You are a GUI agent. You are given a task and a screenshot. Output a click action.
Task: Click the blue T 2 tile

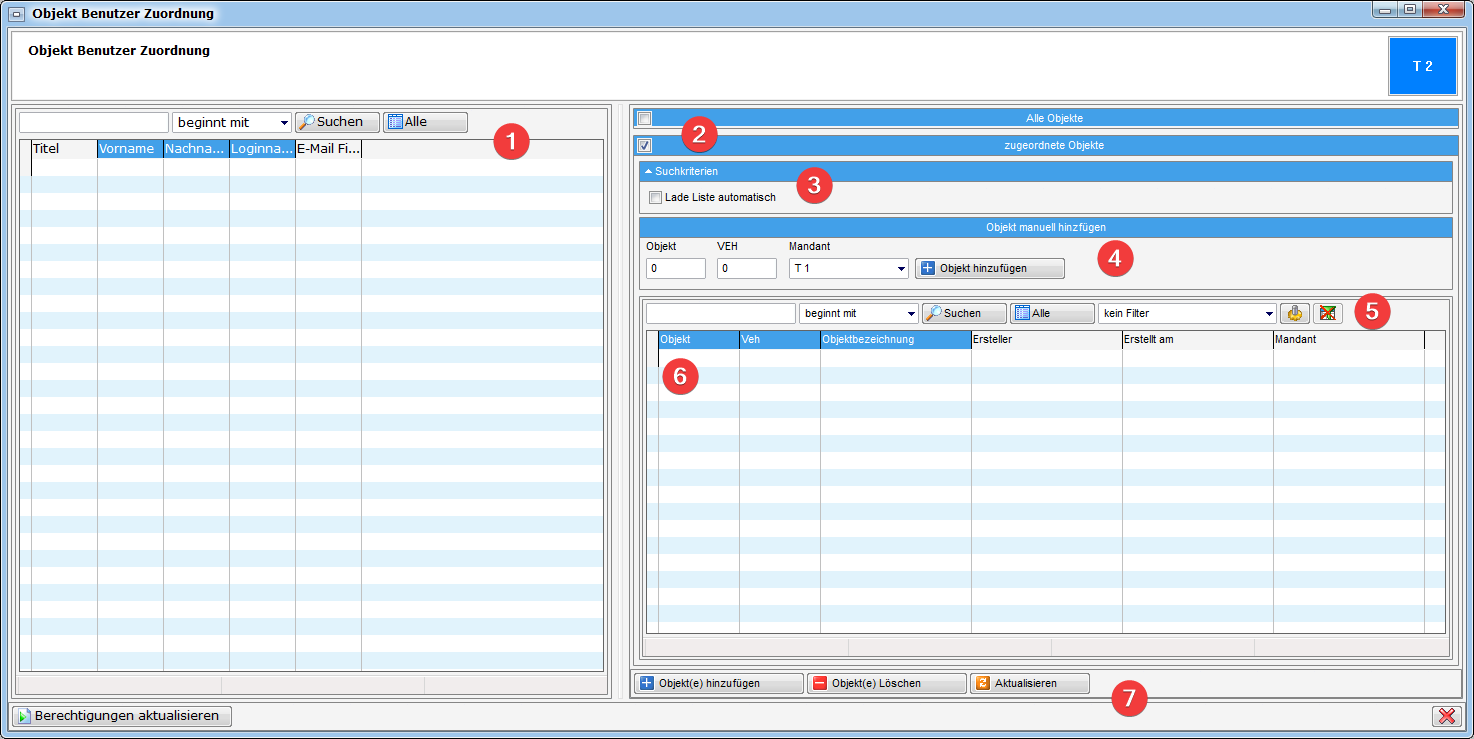[x=1422, y=66]
